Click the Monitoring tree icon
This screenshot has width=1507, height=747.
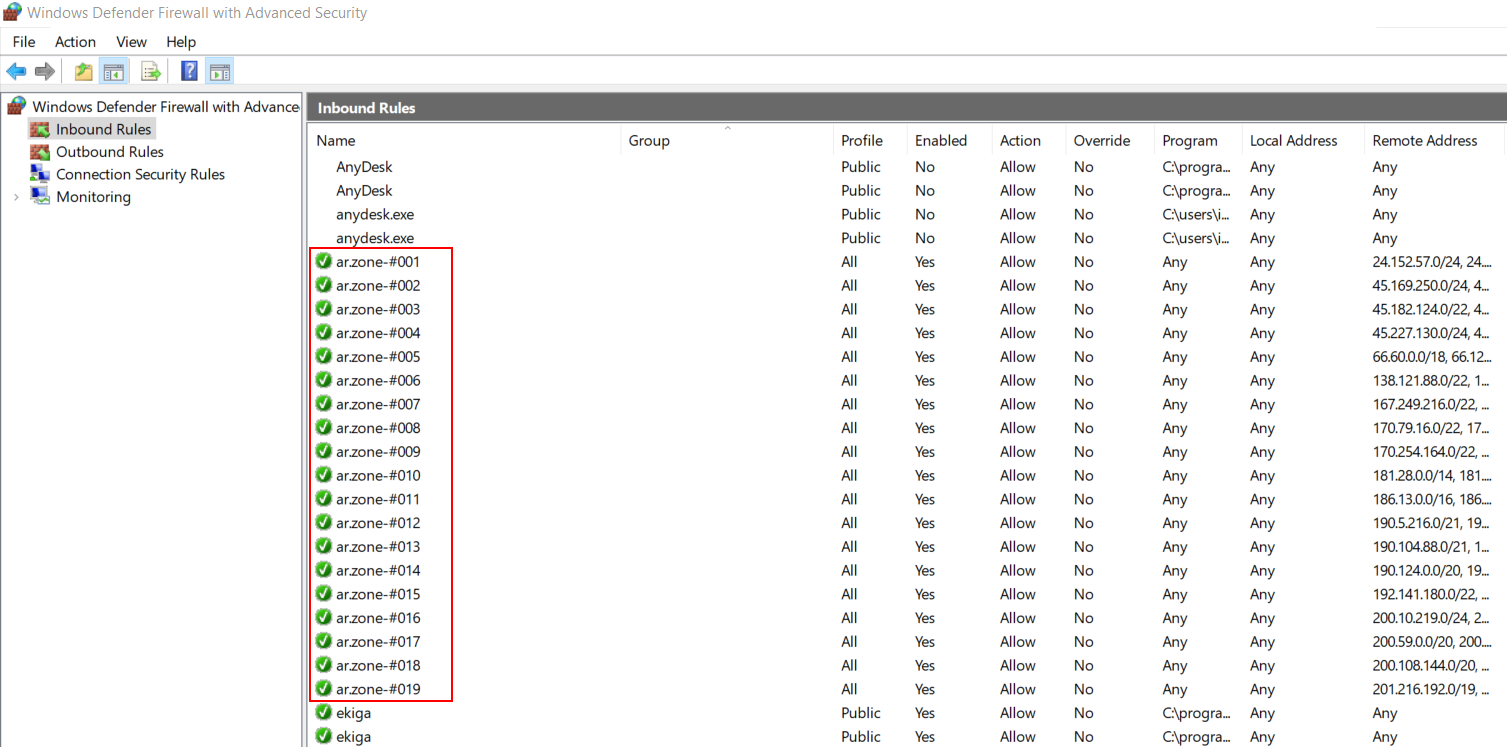click(x=40, y=196)
